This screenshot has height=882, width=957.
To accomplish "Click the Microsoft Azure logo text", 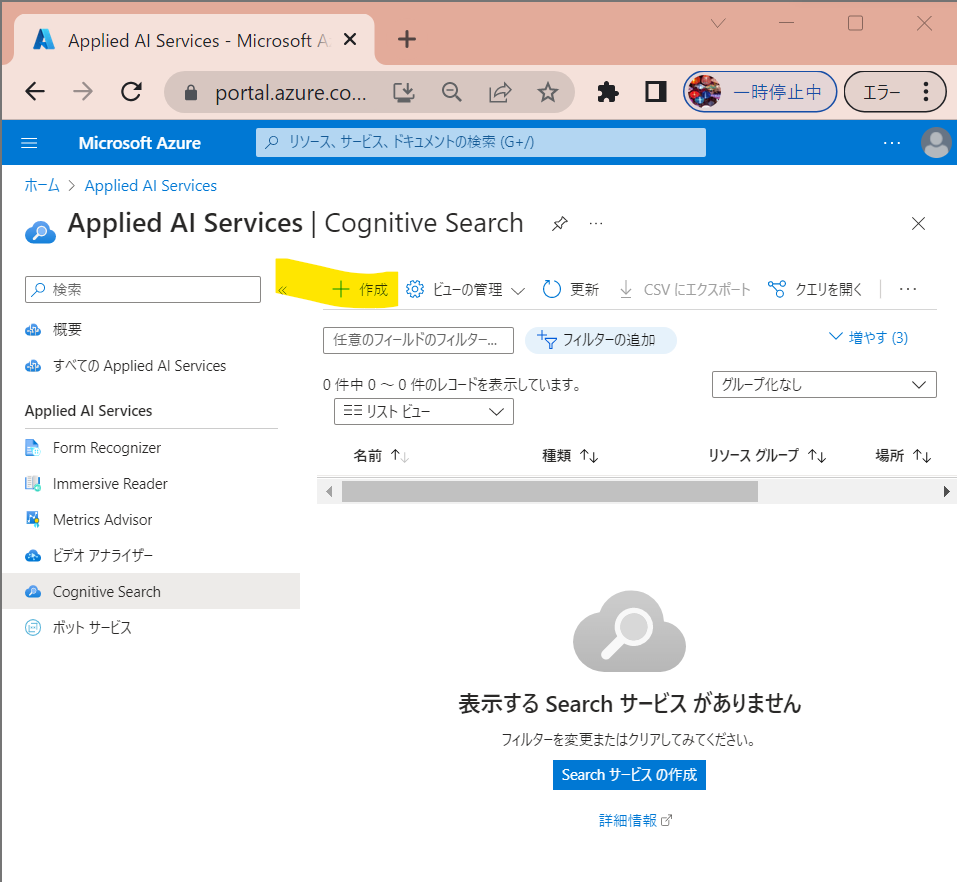I will pyautogui.click(x=140, y=143).
